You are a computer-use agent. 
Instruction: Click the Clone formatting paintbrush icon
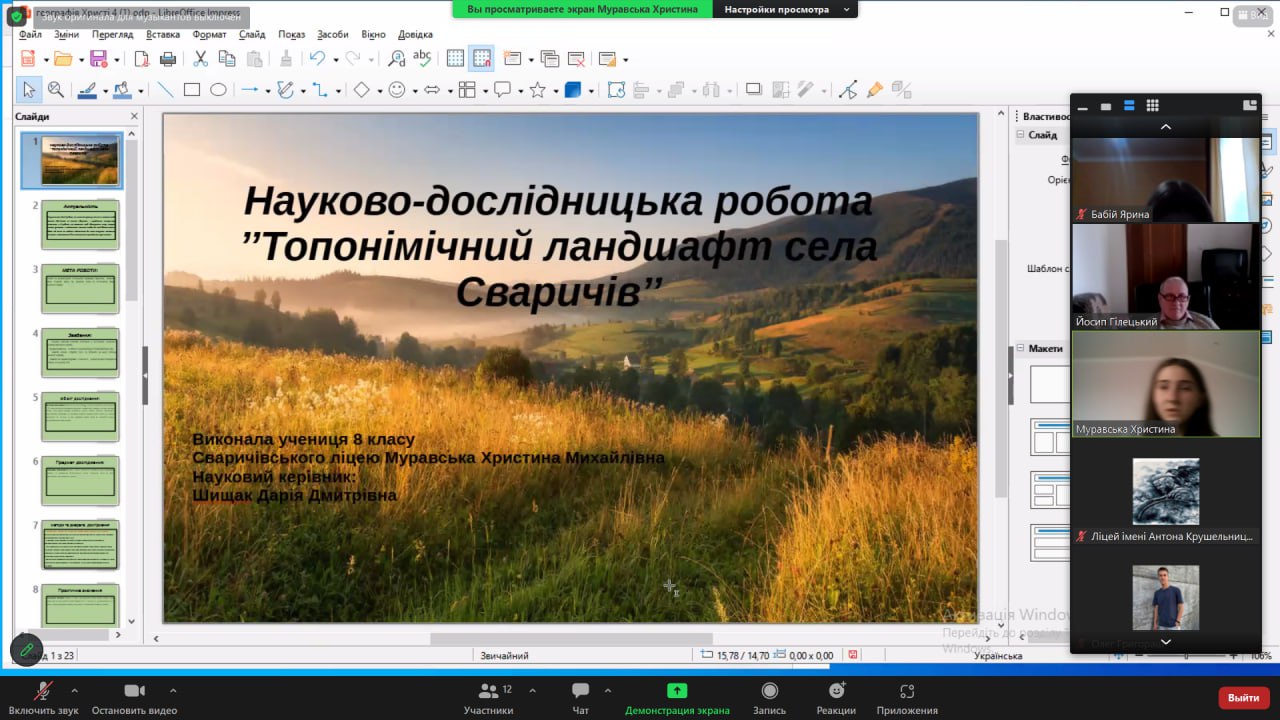(286, 59)
